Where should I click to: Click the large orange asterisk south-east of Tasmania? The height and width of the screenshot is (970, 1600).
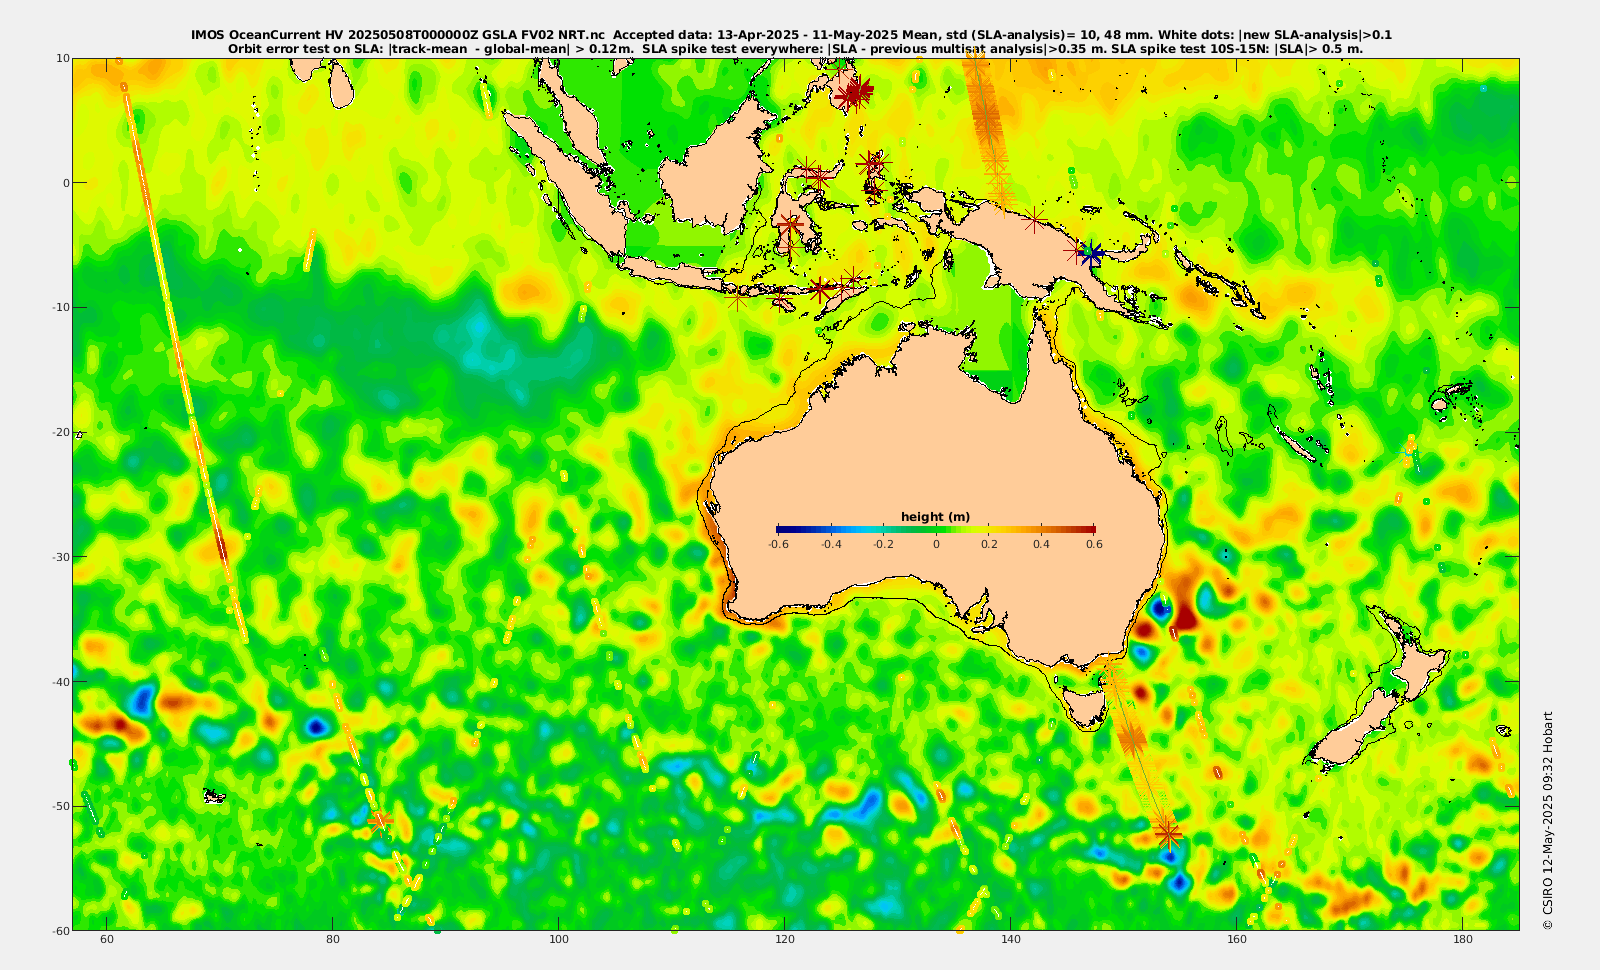pyautogui.click(x=1131, y=740)
